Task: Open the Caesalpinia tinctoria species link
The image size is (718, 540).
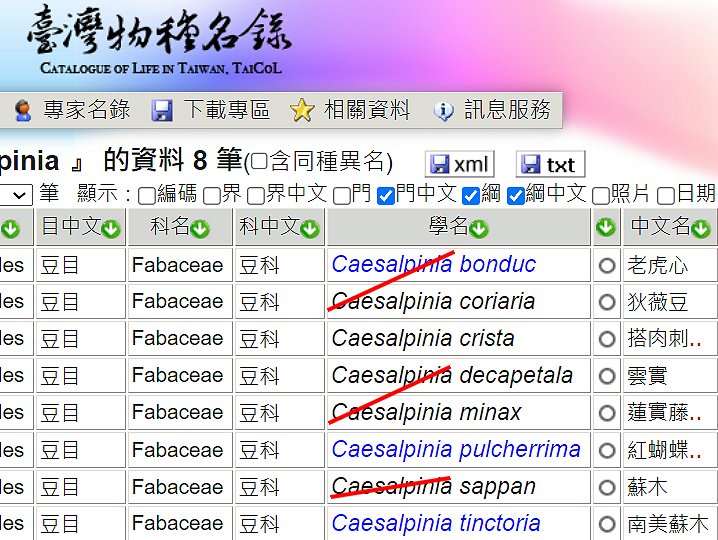Action: (435, 523)
